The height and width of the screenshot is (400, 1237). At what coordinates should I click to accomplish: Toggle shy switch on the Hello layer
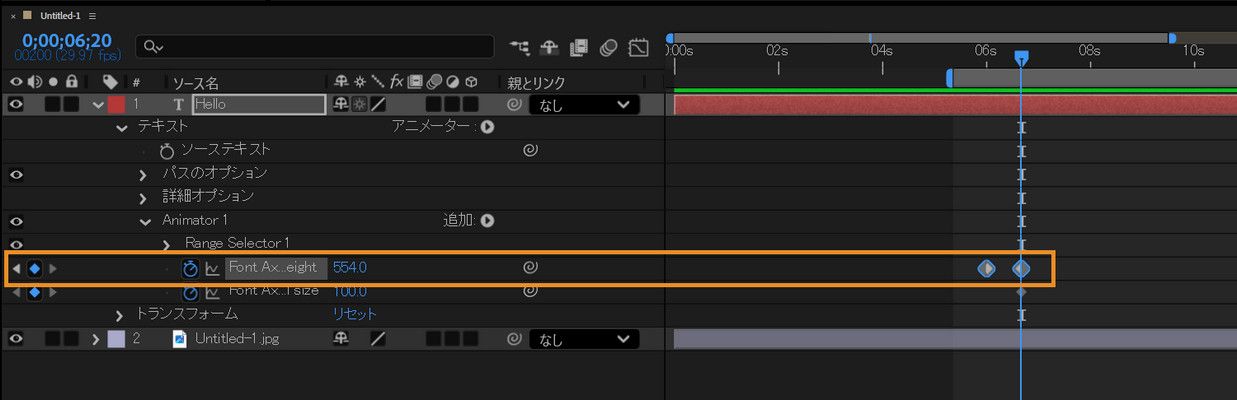(x=341, y=104)
